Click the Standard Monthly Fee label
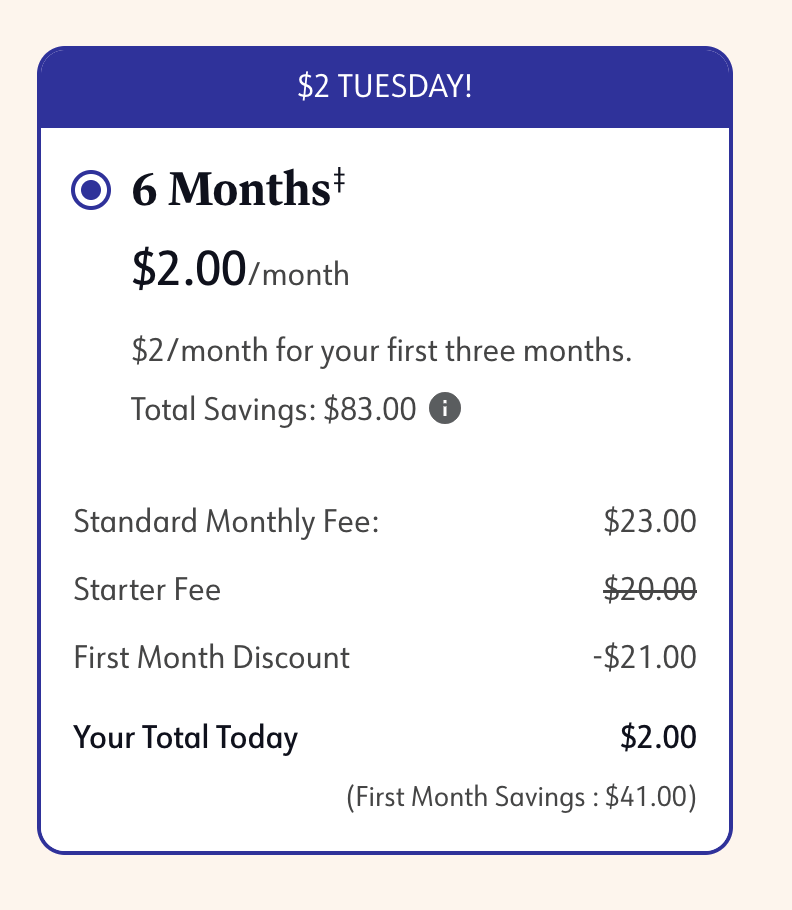Viewport: 792px width, 910px height. point(227,522)
